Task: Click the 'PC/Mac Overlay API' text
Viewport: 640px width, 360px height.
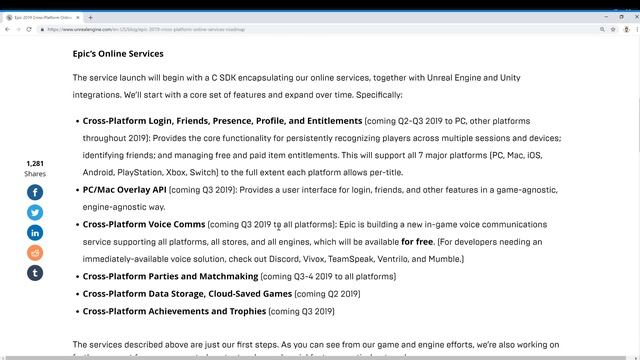Action: coord(124,190)
